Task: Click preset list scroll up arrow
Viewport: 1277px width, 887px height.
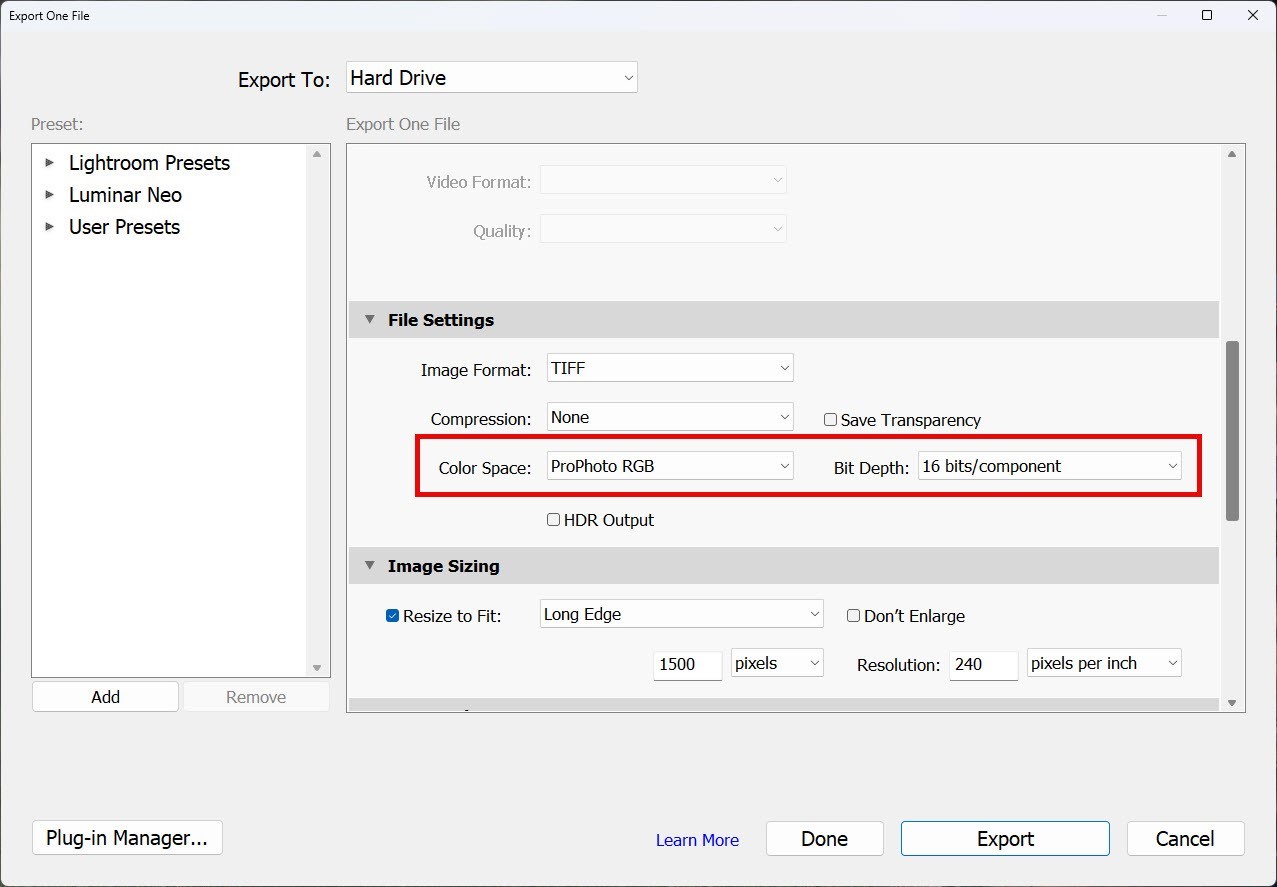Action: (x=317, y=154)
